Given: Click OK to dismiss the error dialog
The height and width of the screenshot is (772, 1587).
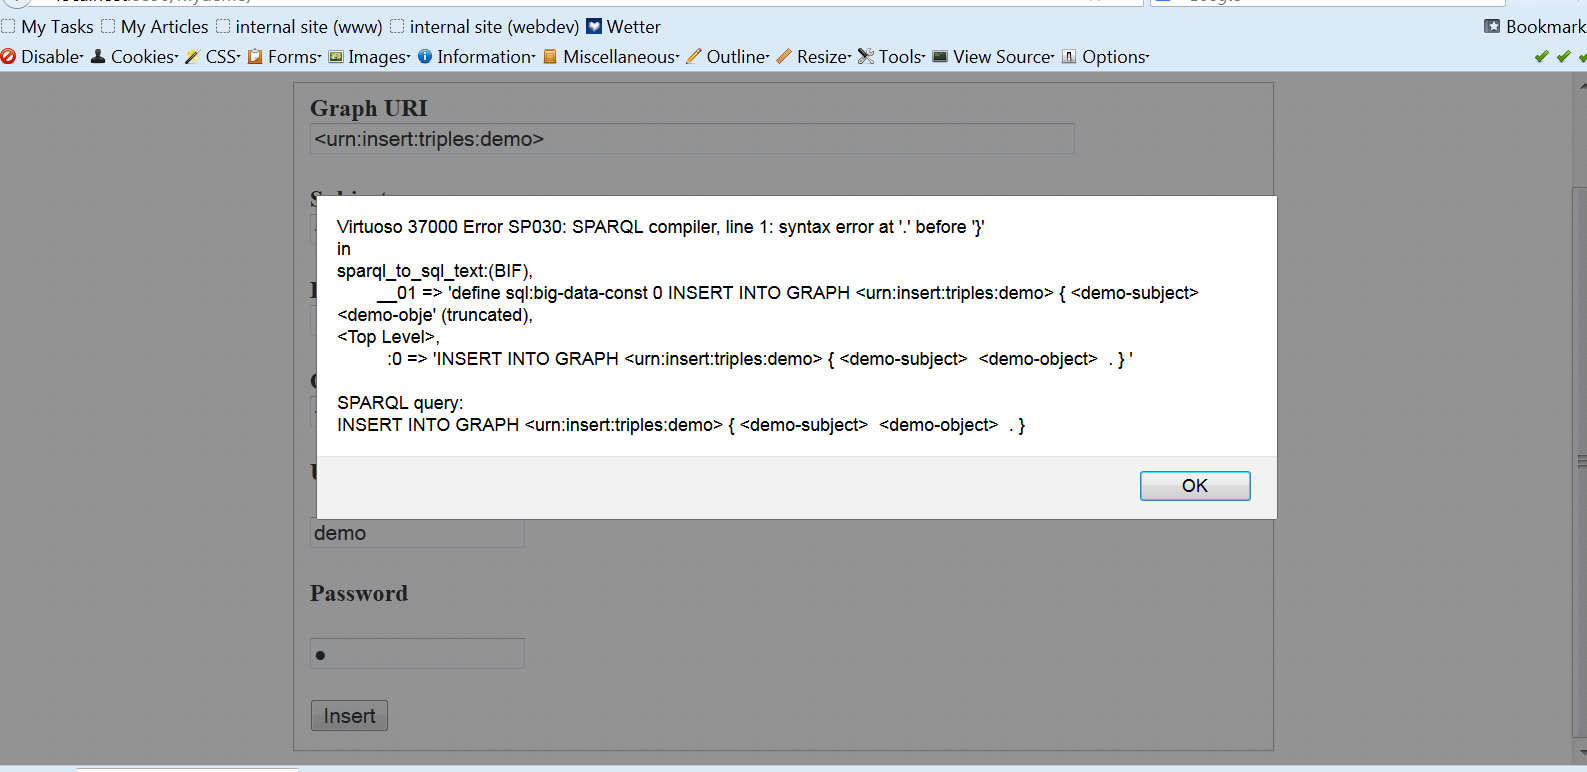Looking at the screenshot, I should 1194,486.
